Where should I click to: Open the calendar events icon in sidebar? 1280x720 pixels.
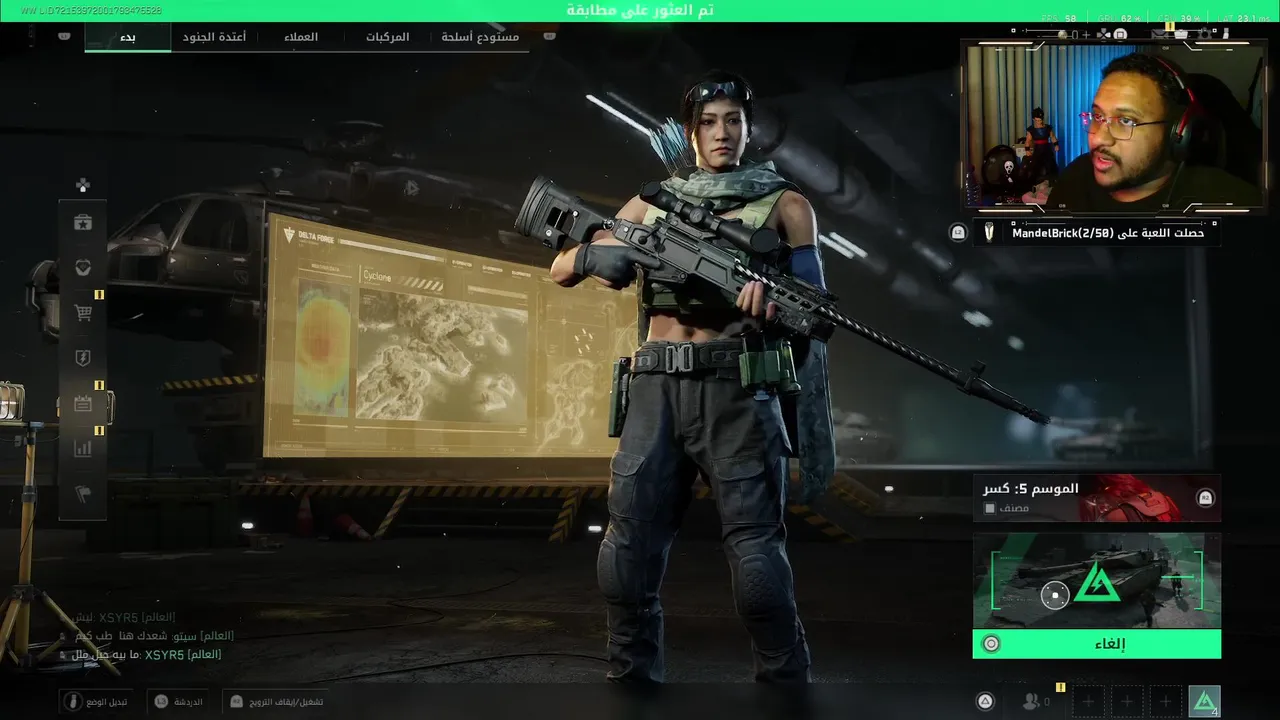[83, 404]
